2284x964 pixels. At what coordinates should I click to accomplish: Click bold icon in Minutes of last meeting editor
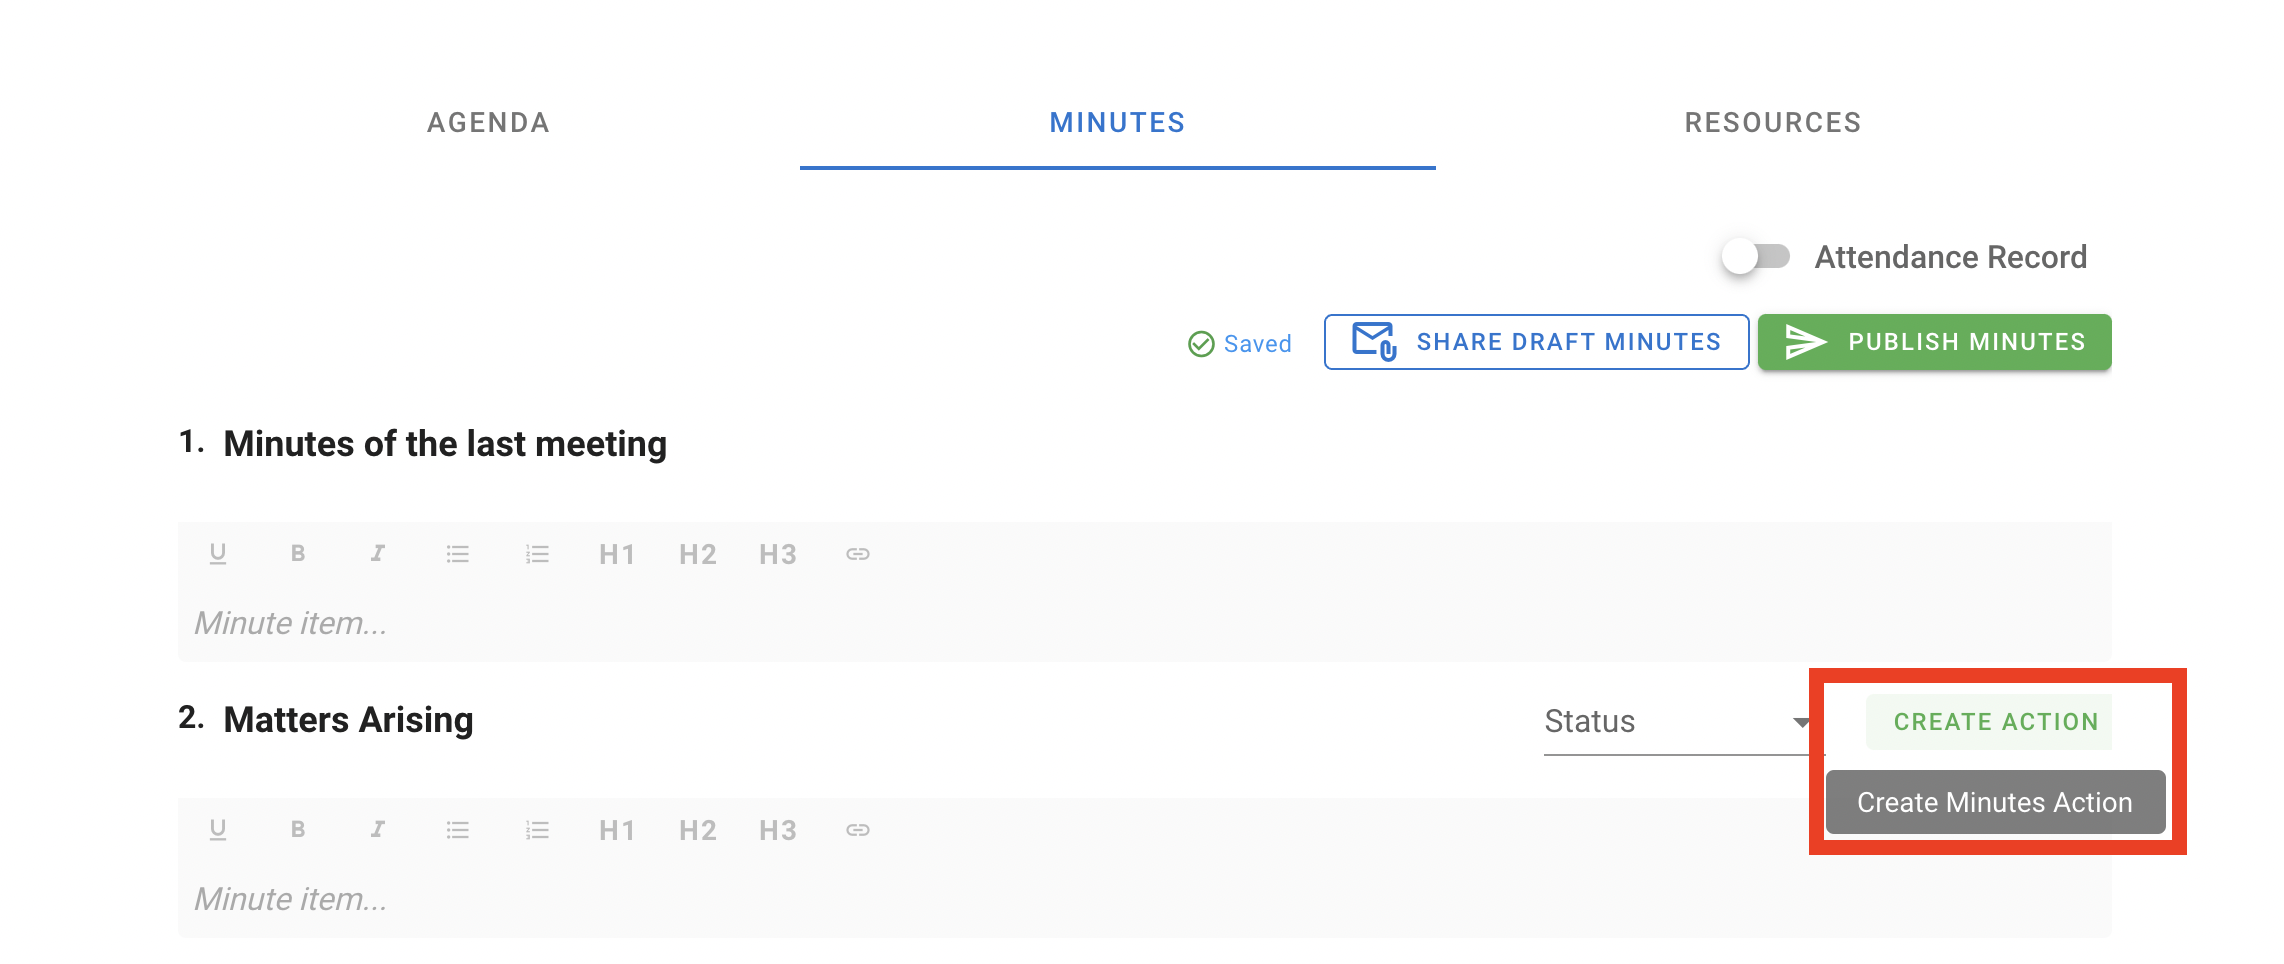point(298,554)
